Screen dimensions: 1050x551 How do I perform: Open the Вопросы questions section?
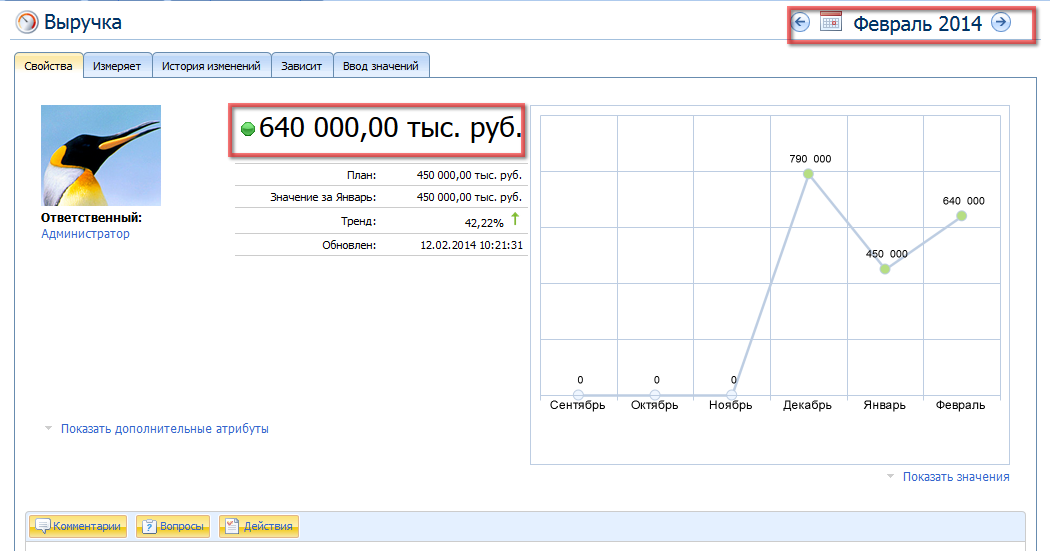(172, 526)
